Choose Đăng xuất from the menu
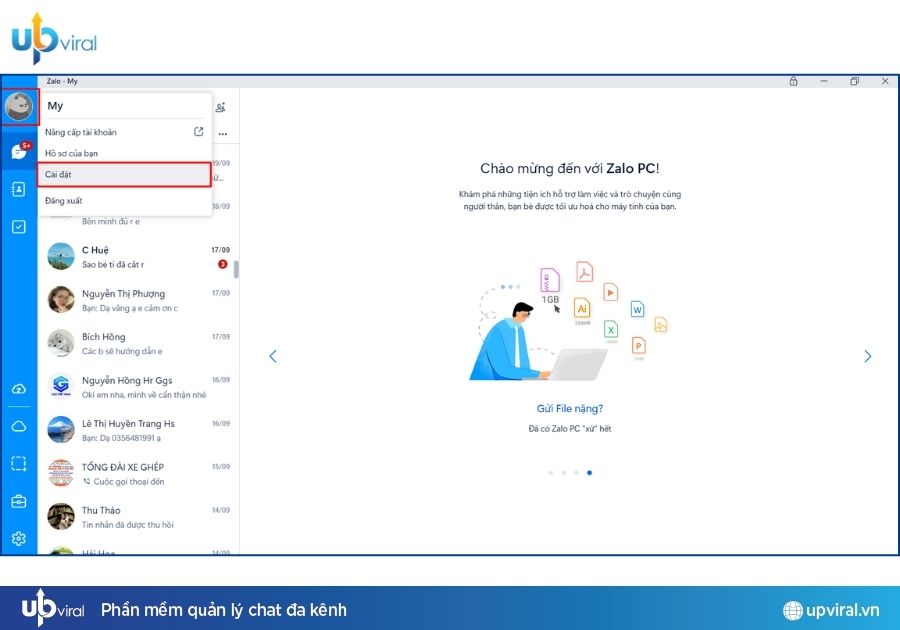Viewport: 900px width, 630px height. coord(125,201)
